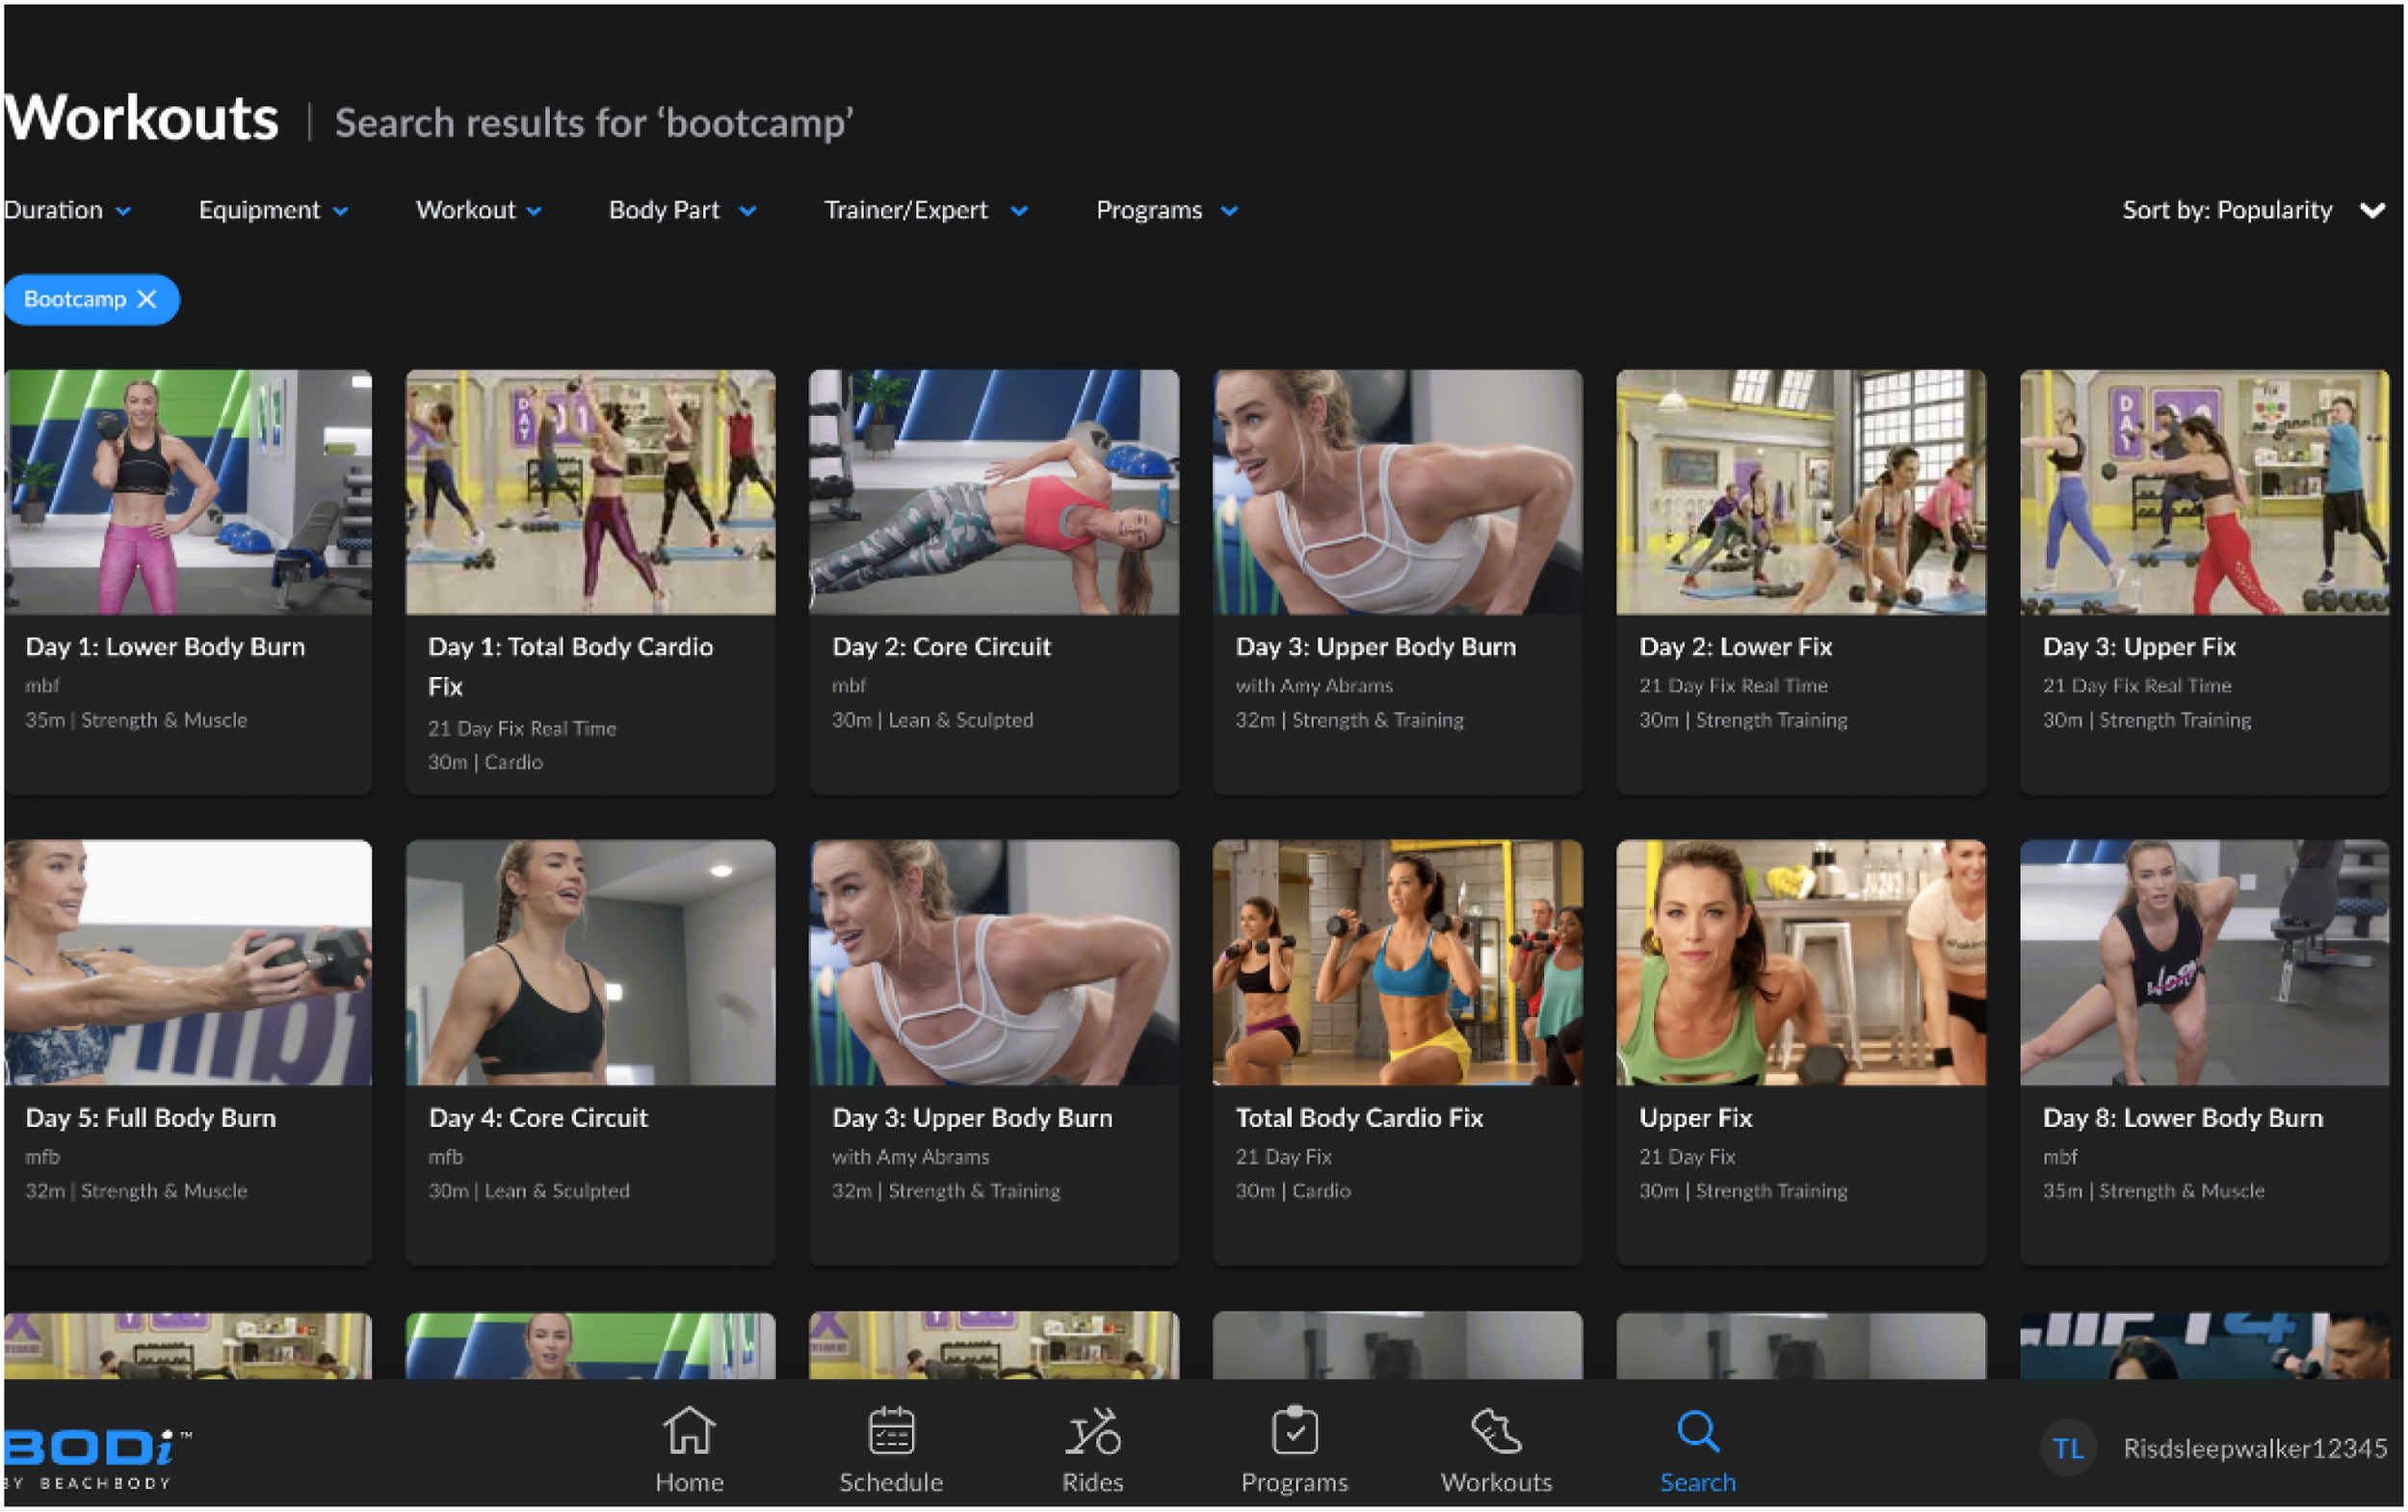This screenshot has width=2408, height=1512.
Task: Open the Workout type filter
Action: click(x=478, y=210)
